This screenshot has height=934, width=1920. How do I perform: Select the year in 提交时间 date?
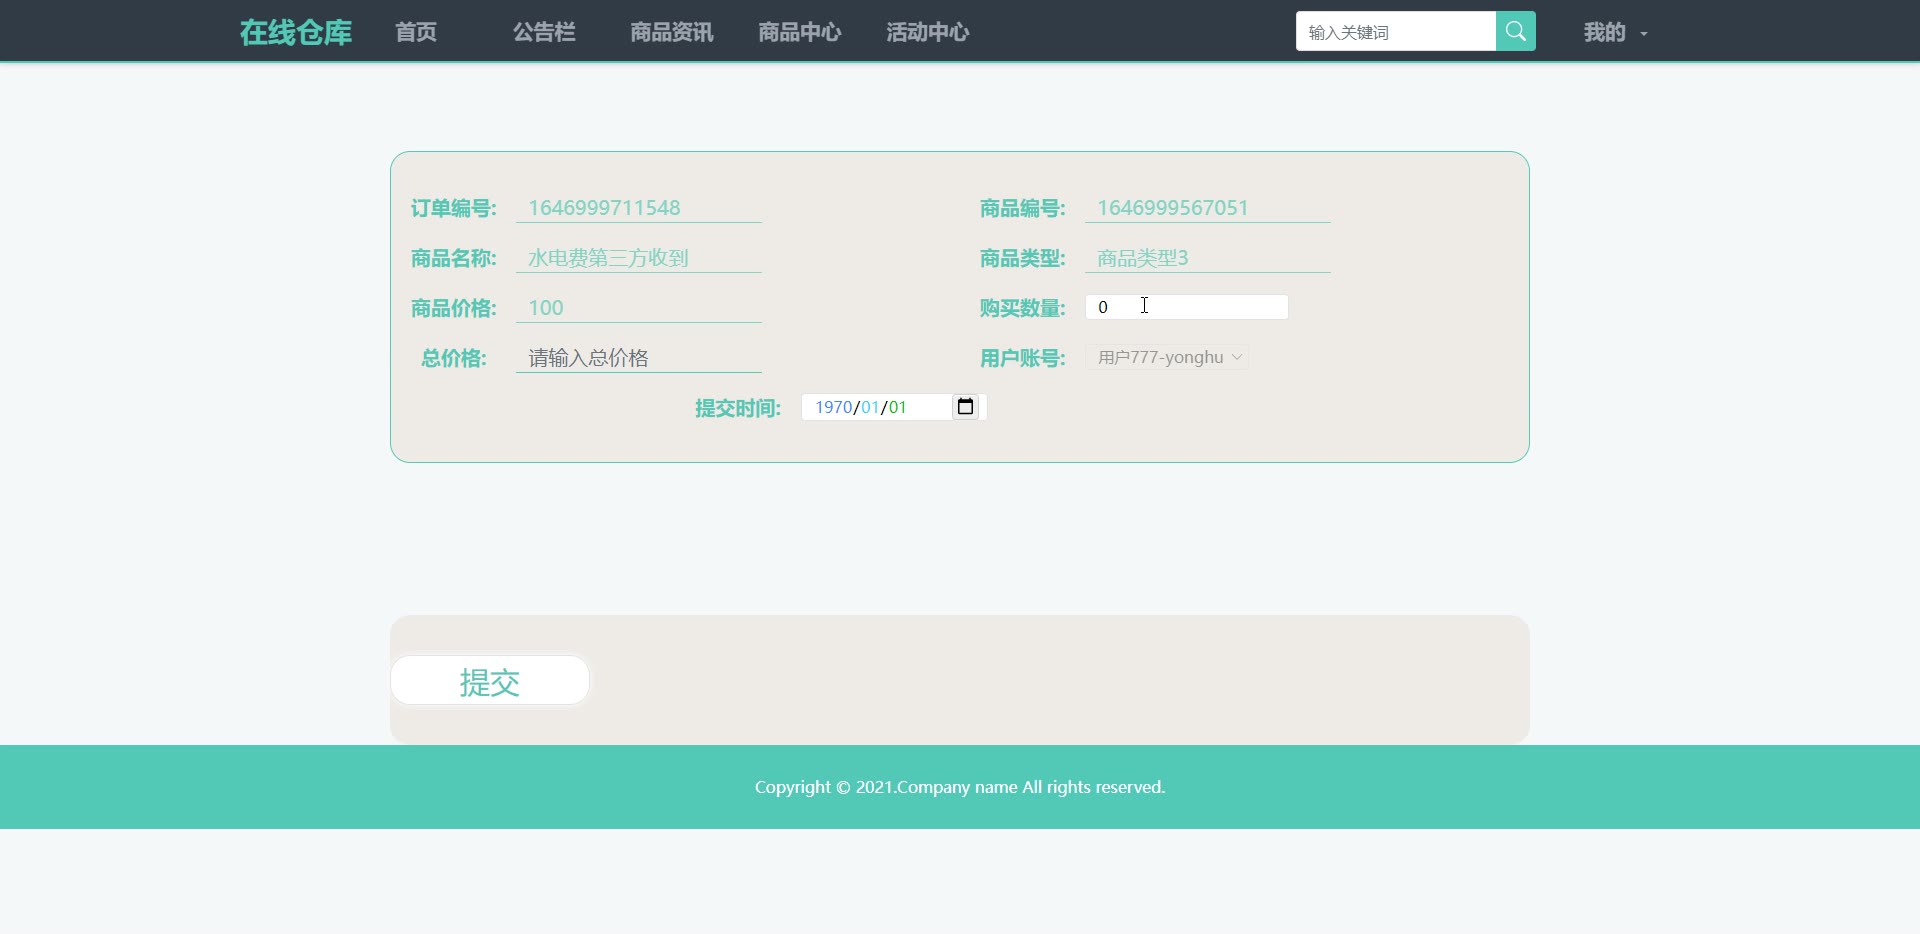pyautogui.click(x=832, y=407)
